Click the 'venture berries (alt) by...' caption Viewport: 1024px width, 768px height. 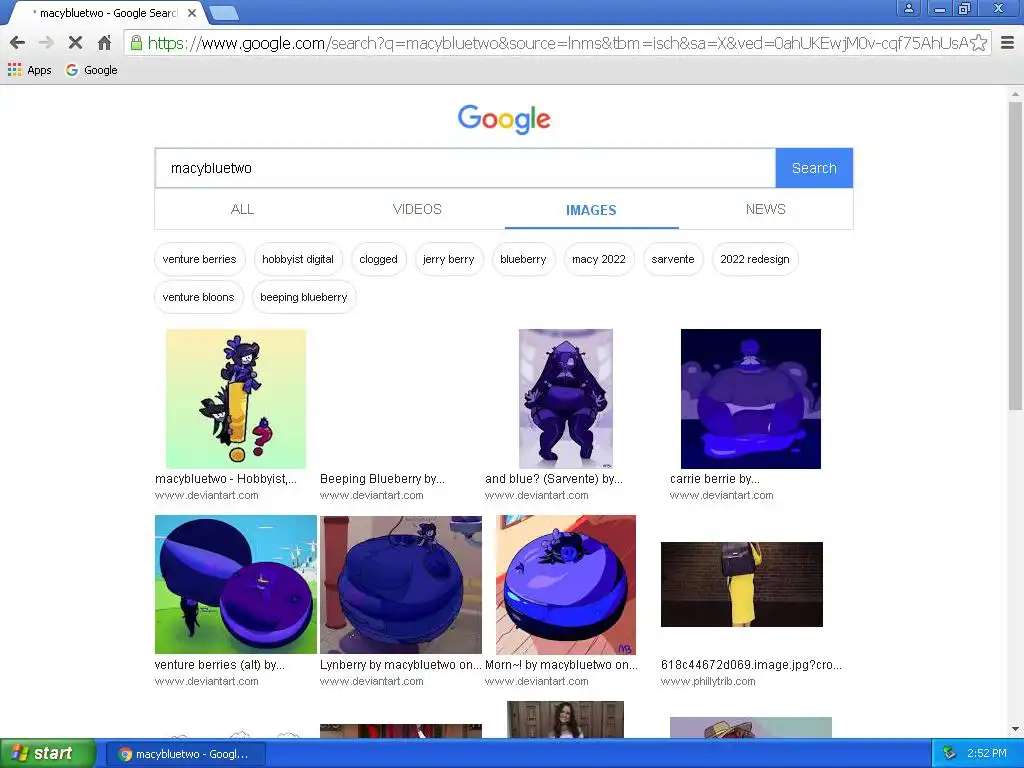[x=219, y=665]
